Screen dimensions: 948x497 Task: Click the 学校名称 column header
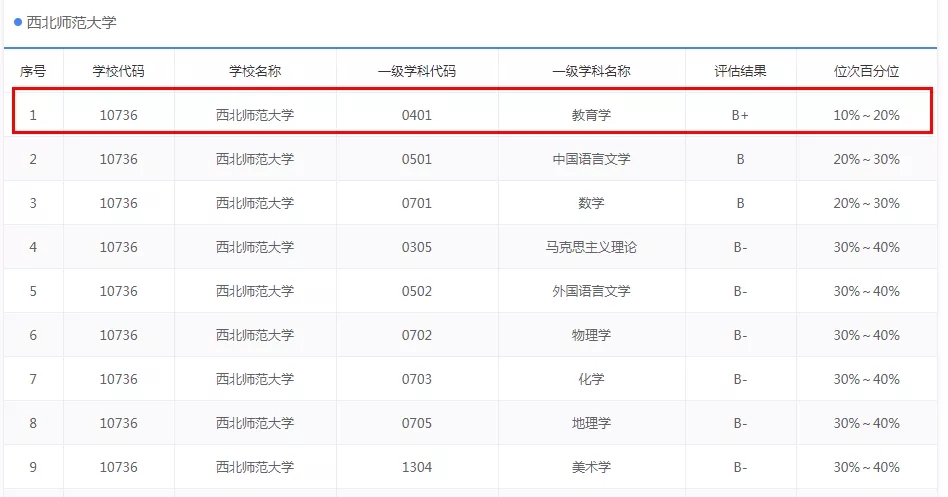255,71
